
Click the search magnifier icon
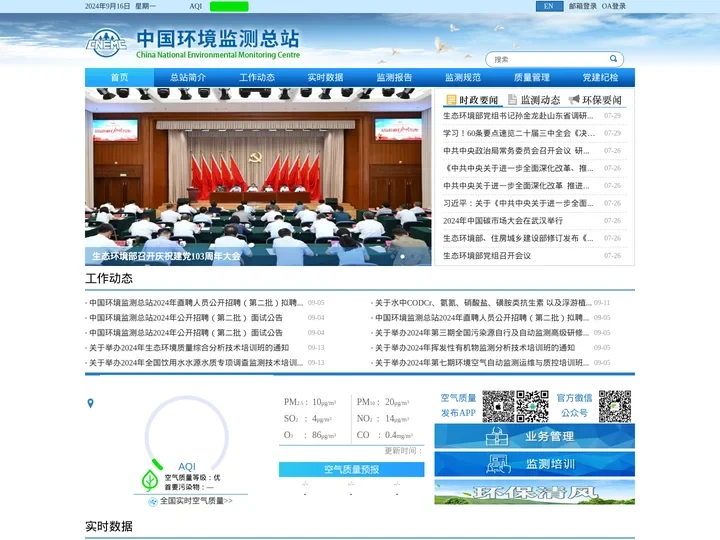(x=613, y=59)
